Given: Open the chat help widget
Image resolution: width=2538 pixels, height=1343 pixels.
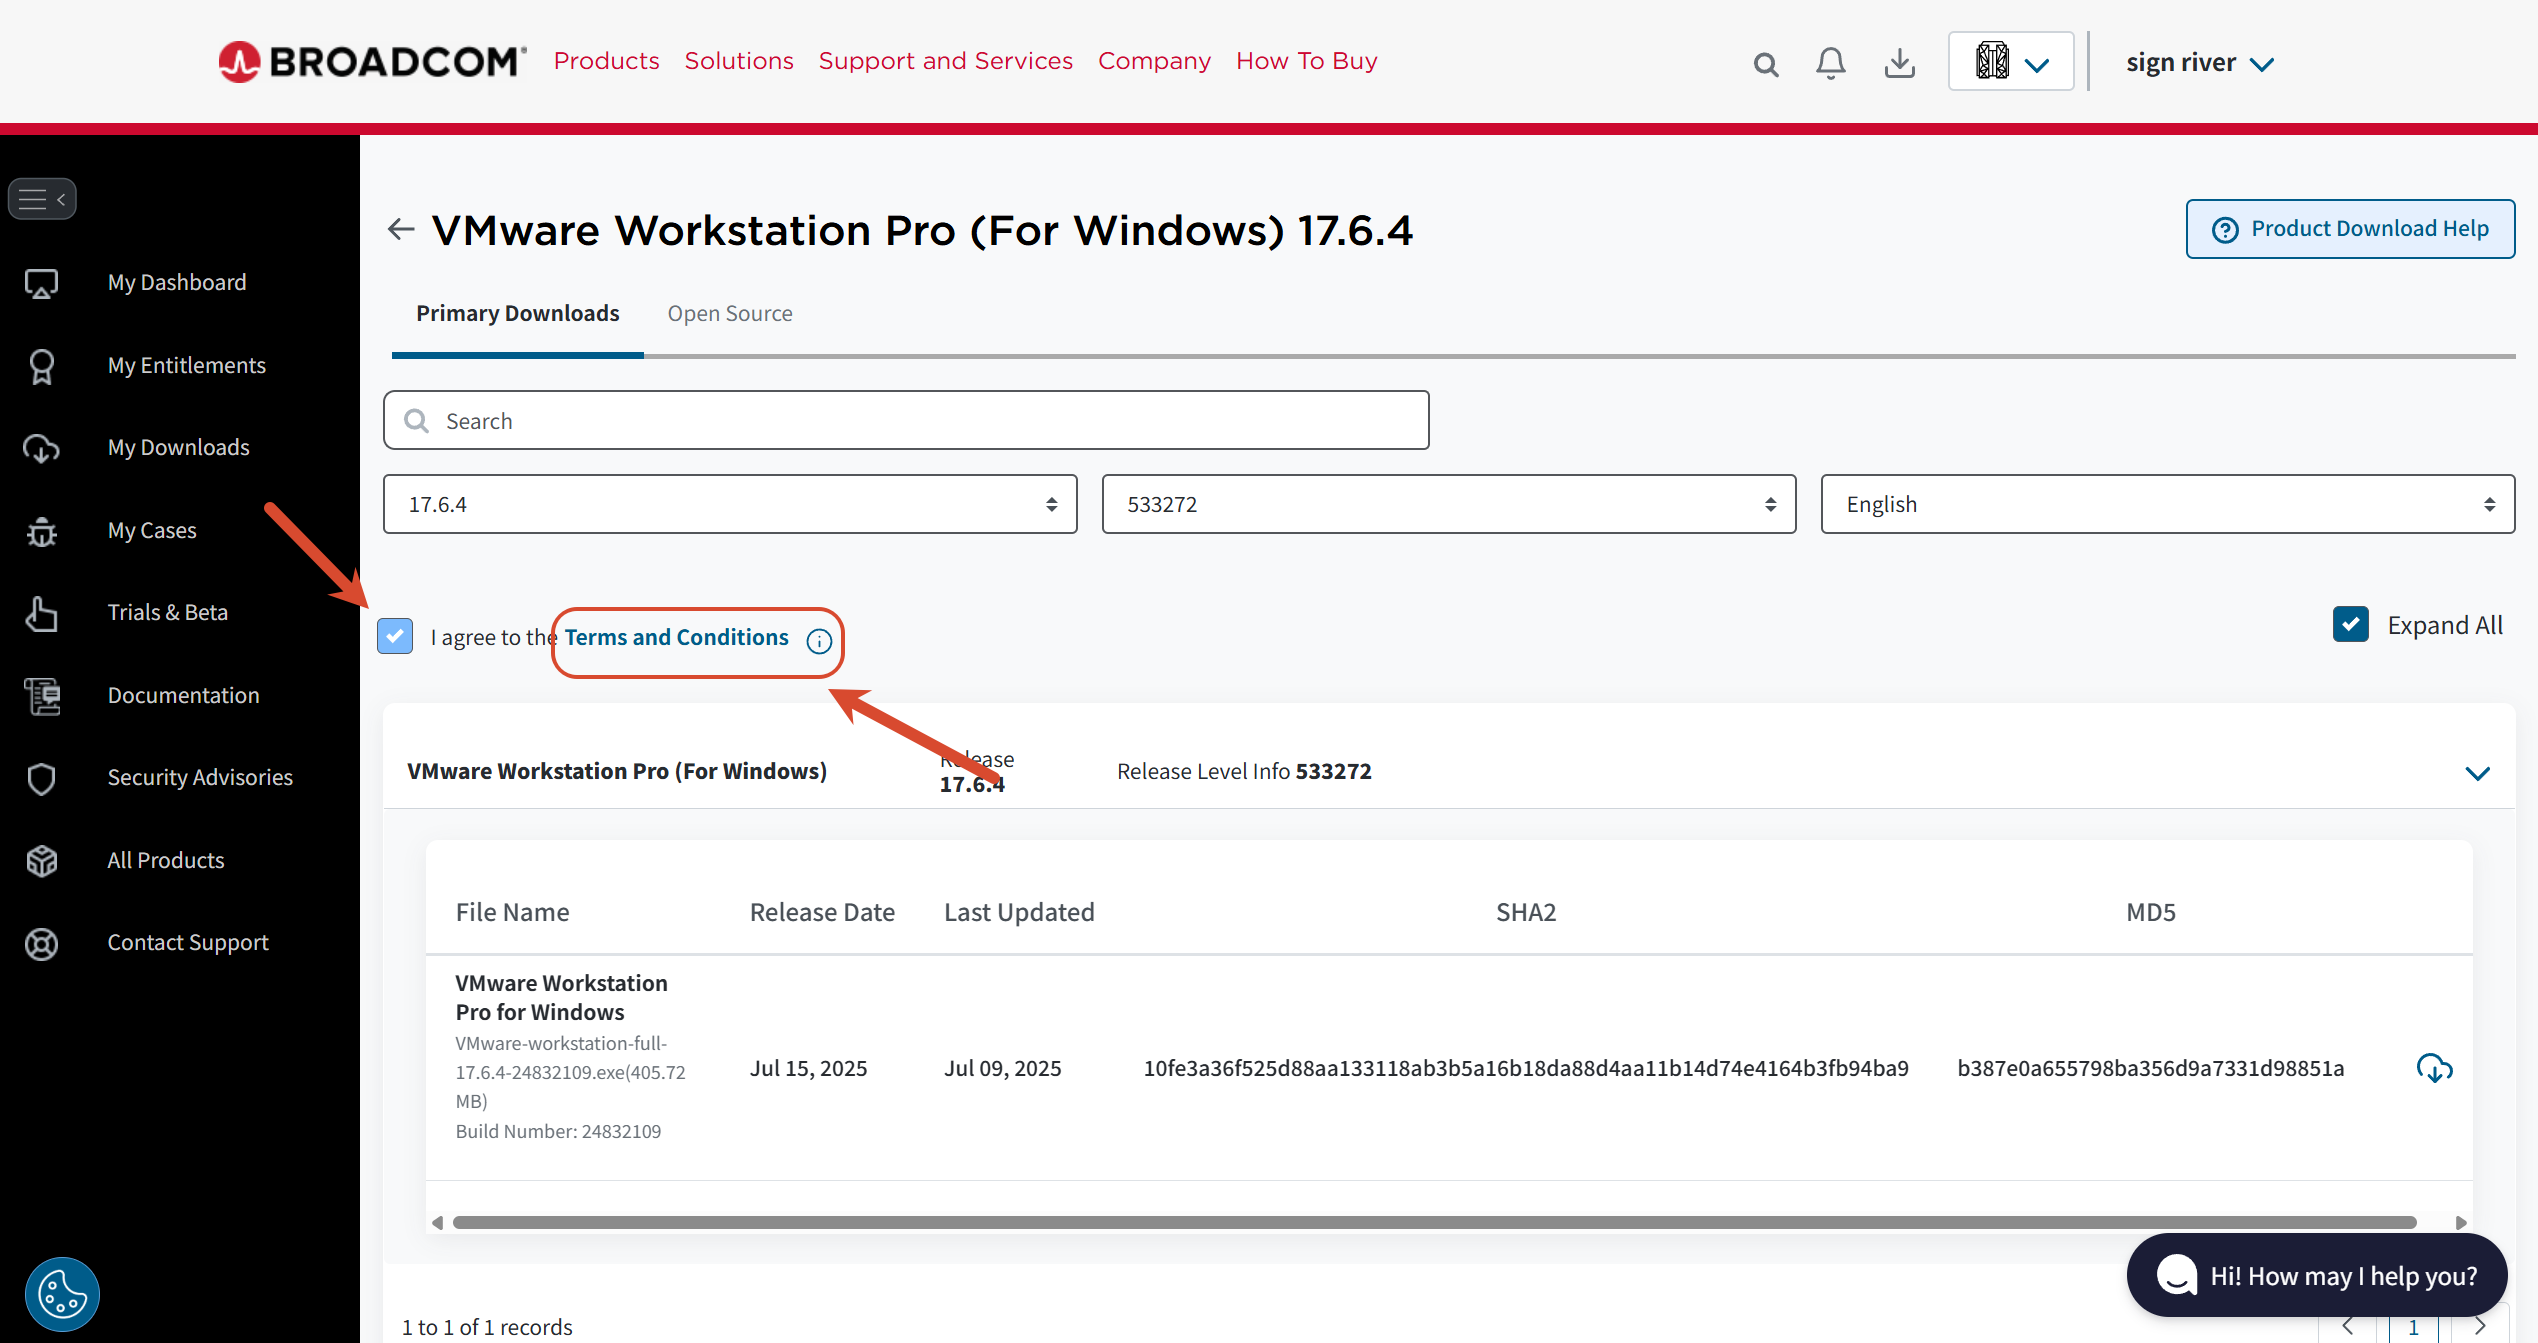Looking at the screenshot, I should coord(2317,1276).
